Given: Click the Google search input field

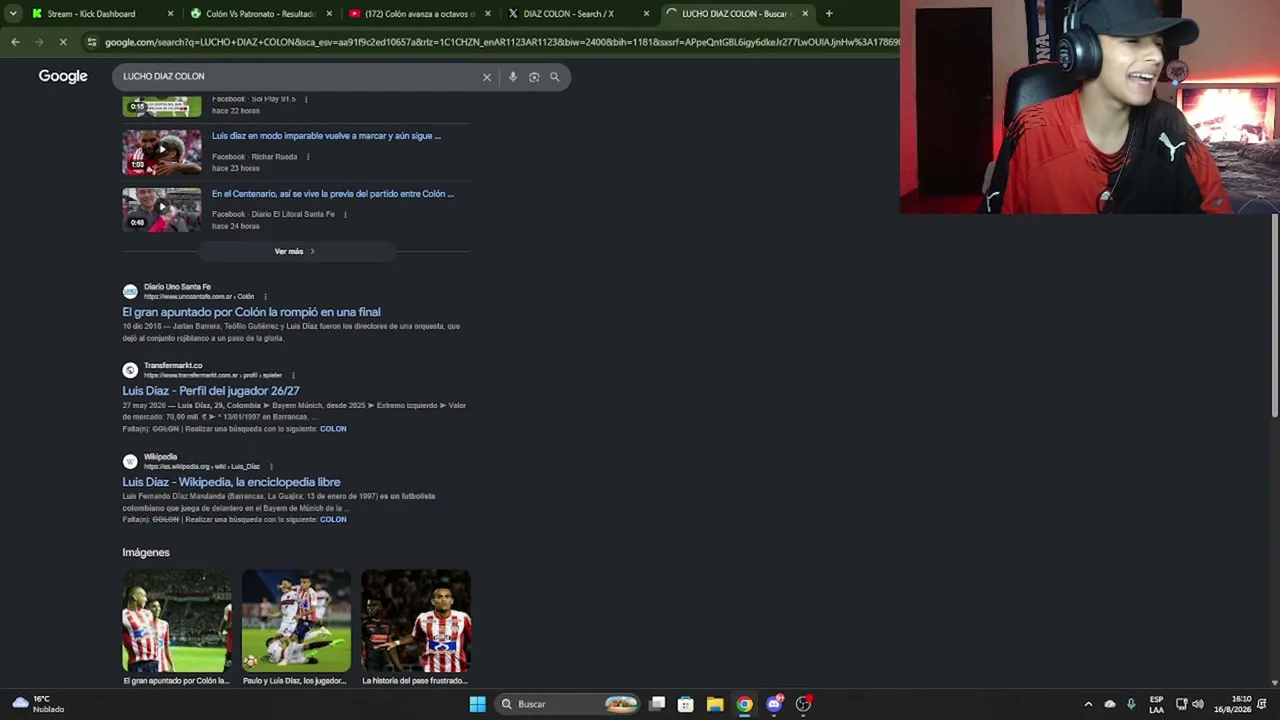Looking at the screenshot, I should 298,77.
